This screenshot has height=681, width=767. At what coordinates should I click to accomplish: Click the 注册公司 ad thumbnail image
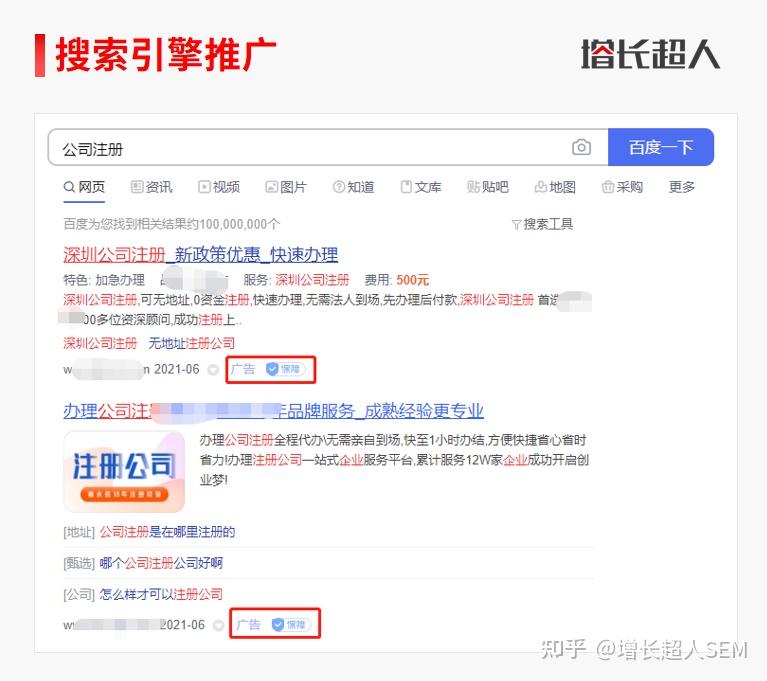124,472
